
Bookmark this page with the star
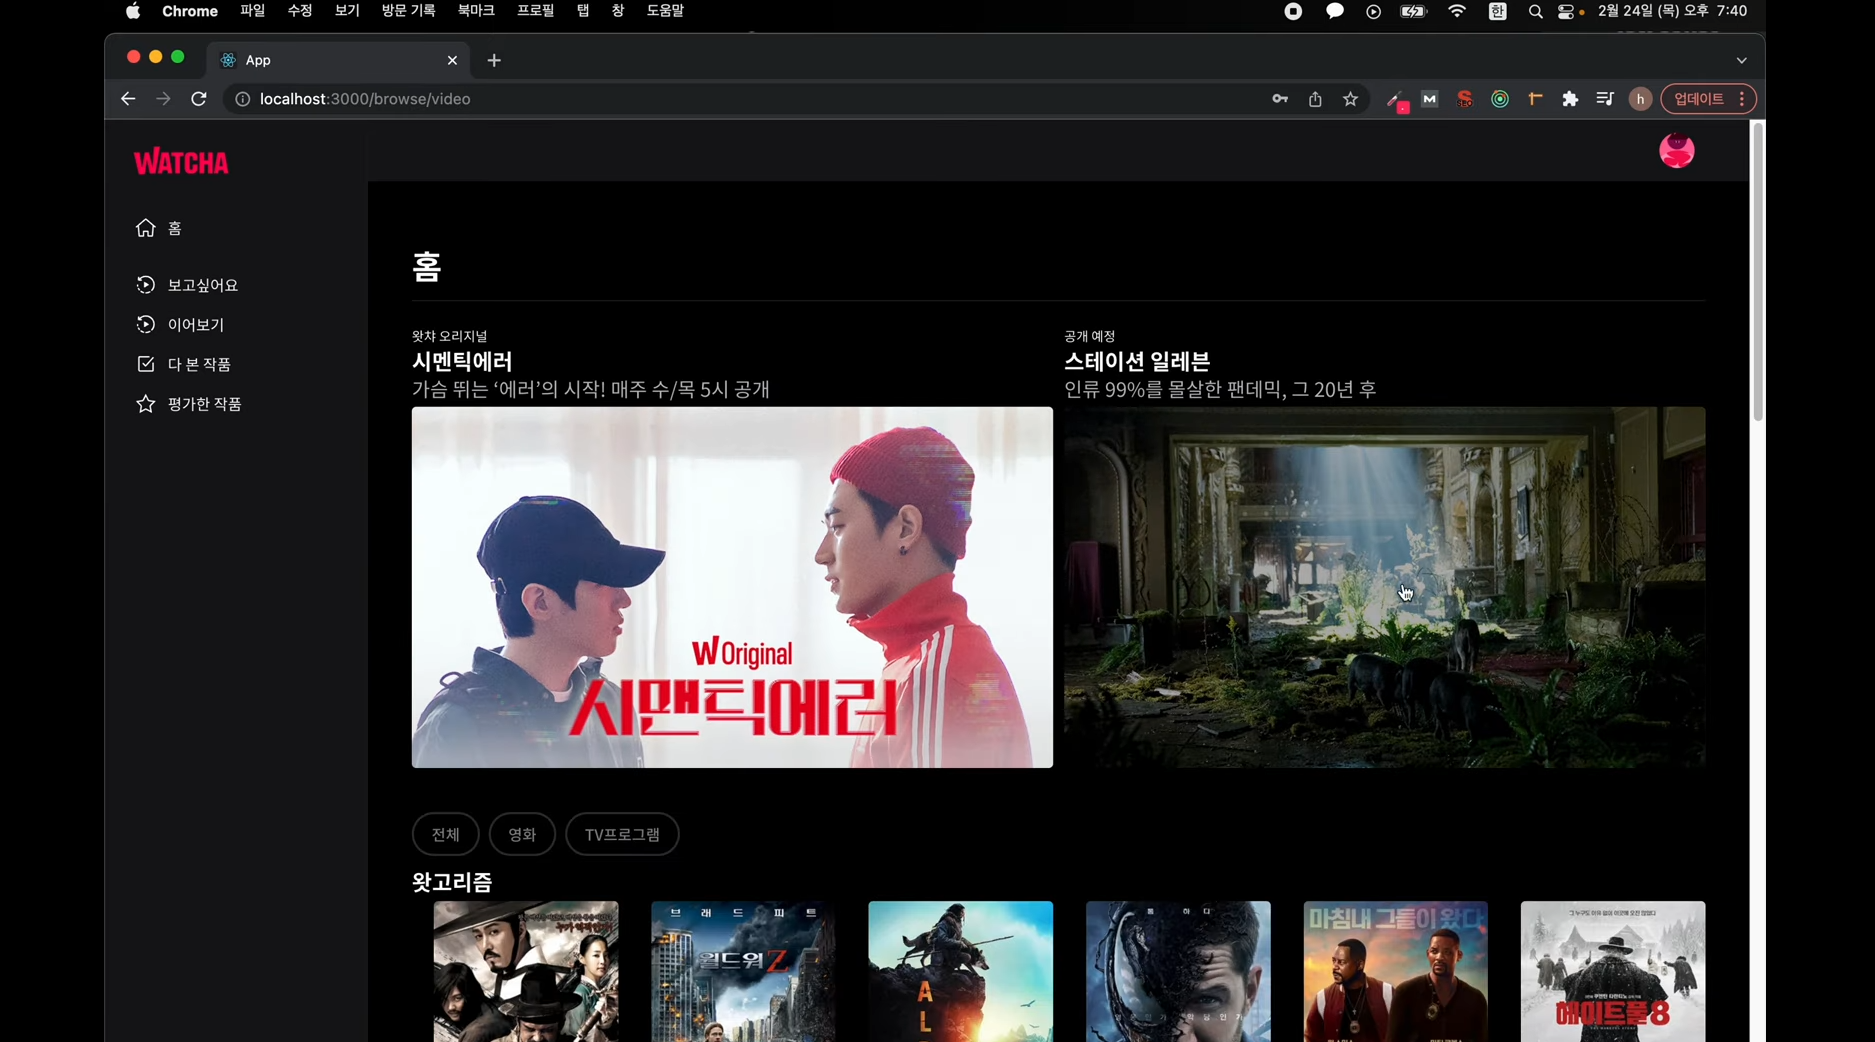point(1351,99)
